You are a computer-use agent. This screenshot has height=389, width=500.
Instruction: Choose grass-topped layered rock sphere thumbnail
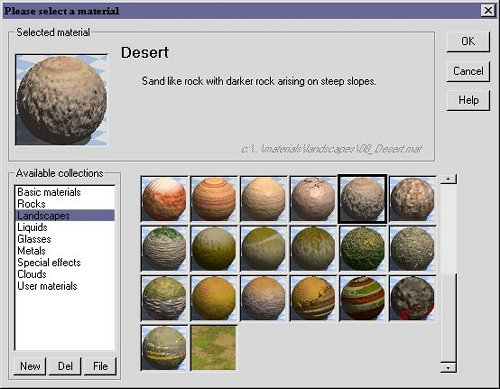tap(164, 249)
